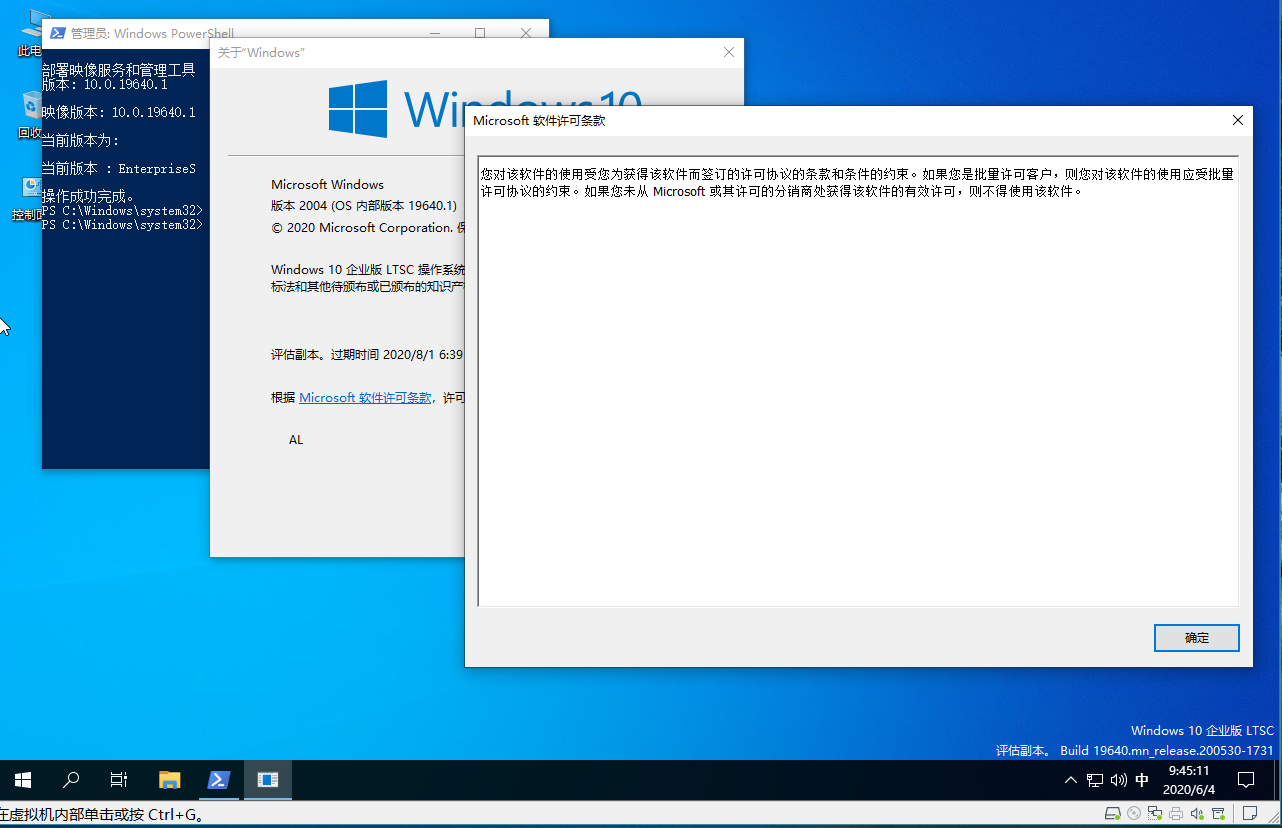Click the taskbar search magnifier icon

[x=71, y=780]
